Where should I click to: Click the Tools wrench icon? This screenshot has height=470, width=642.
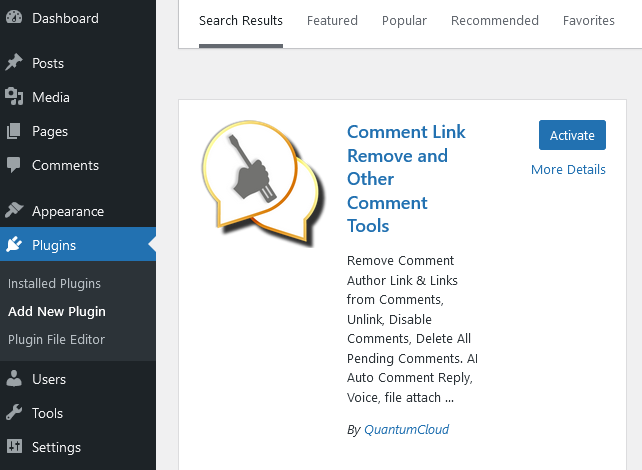click(14, 413)
